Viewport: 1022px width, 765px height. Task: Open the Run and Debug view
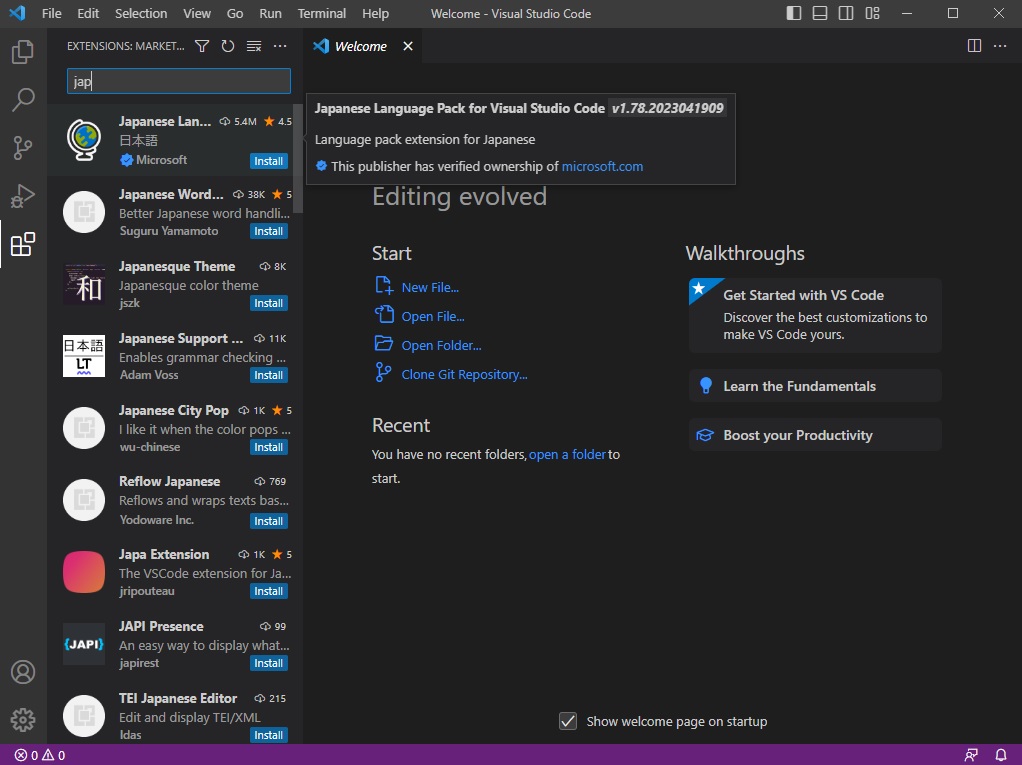coord(23,195)
